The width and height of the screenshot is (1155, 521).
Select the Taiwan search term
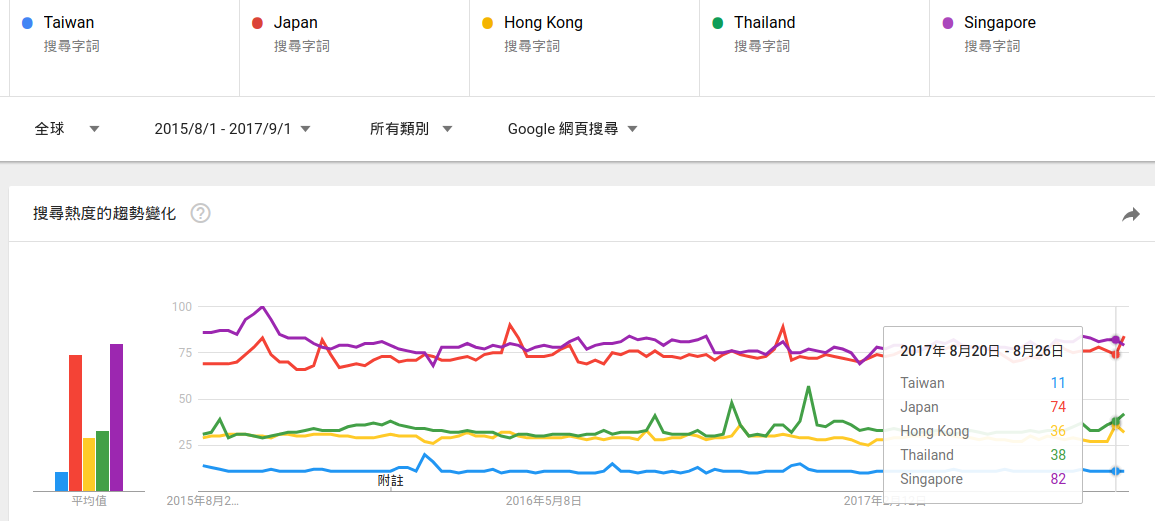pos(69,23)
